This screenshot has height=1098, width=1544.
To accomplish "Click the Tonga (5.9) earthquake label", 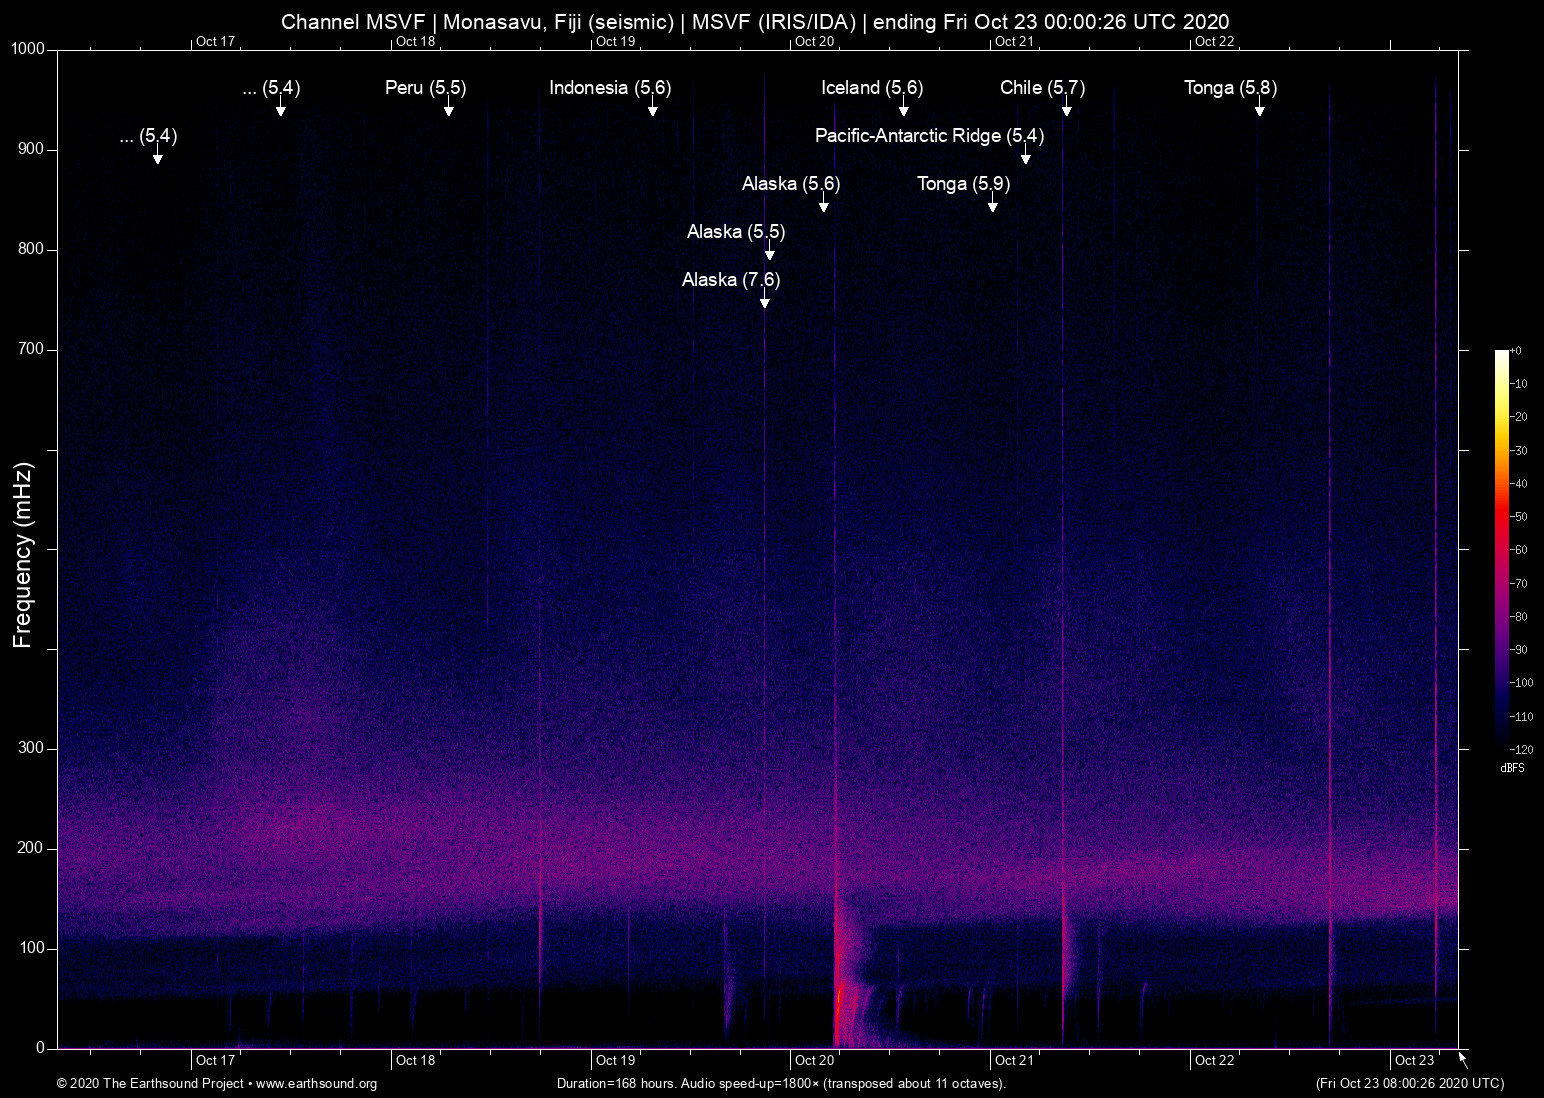I will (964, 184).
